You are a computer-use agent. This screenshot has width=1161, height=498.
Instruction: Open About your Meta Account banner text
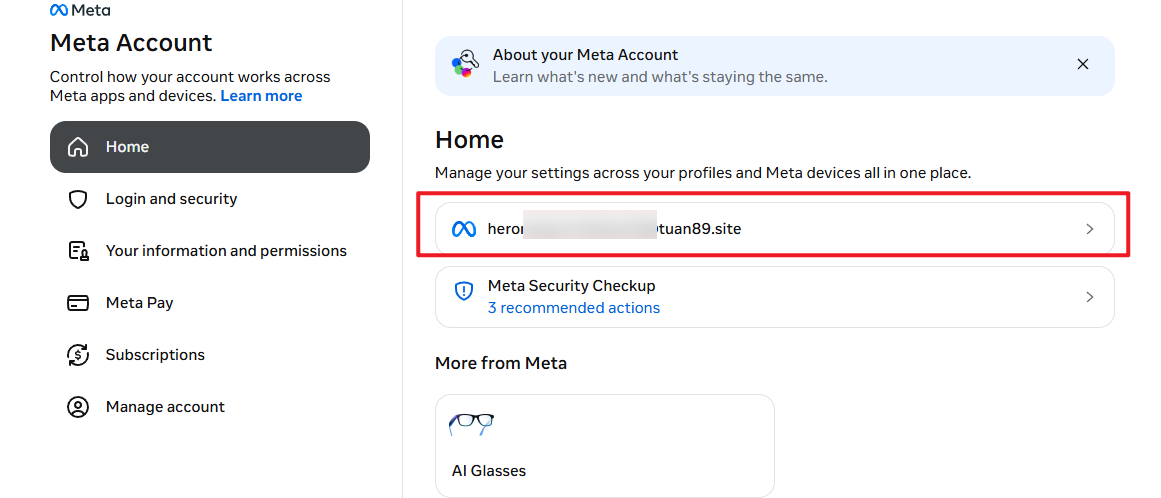[x=660, y=66]
